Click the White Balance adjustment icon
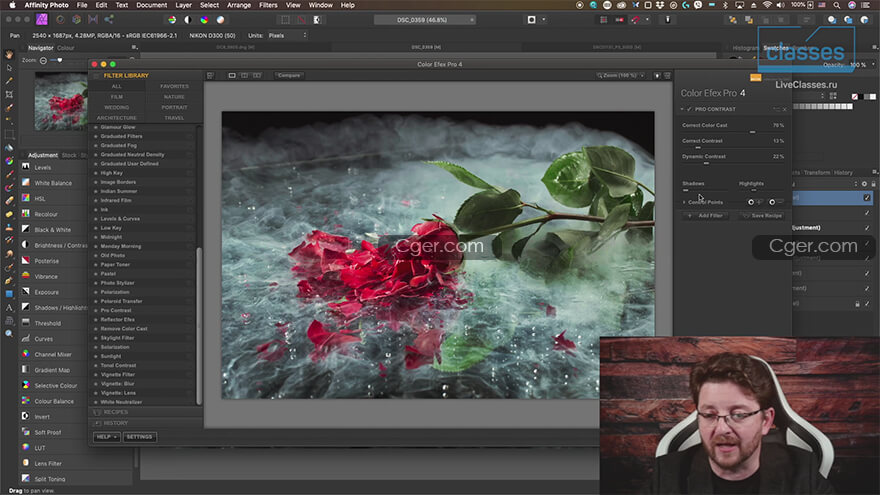The width and height of the screenshot is (880, 495). pyautogui.click(x=26, y=182)
